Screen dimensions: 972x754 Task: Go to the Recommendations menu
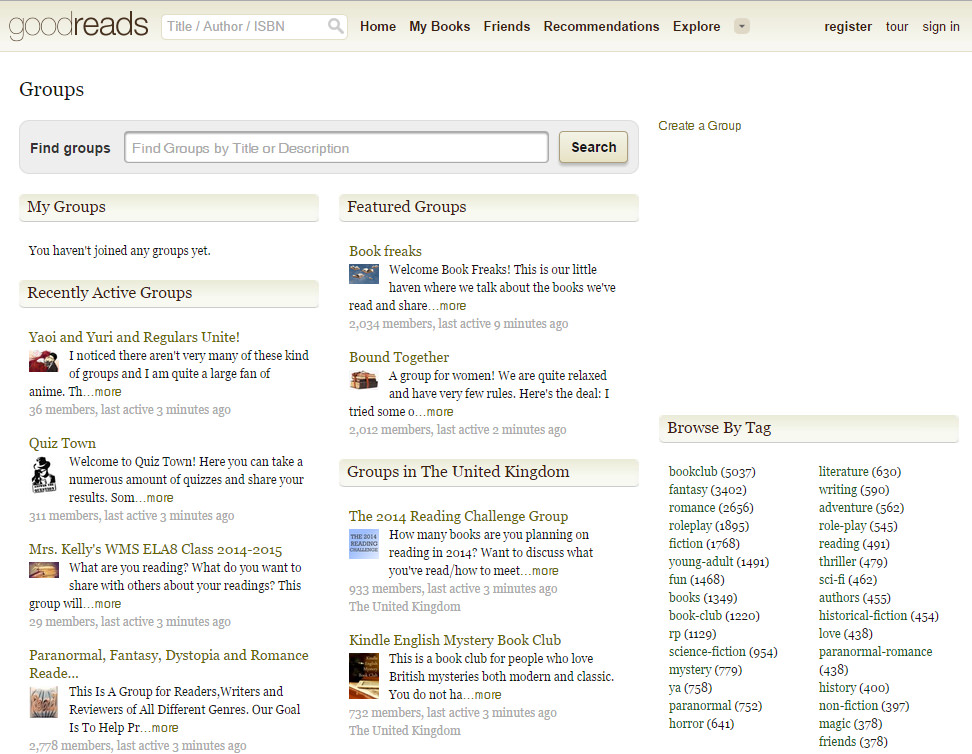coord(601,27)
